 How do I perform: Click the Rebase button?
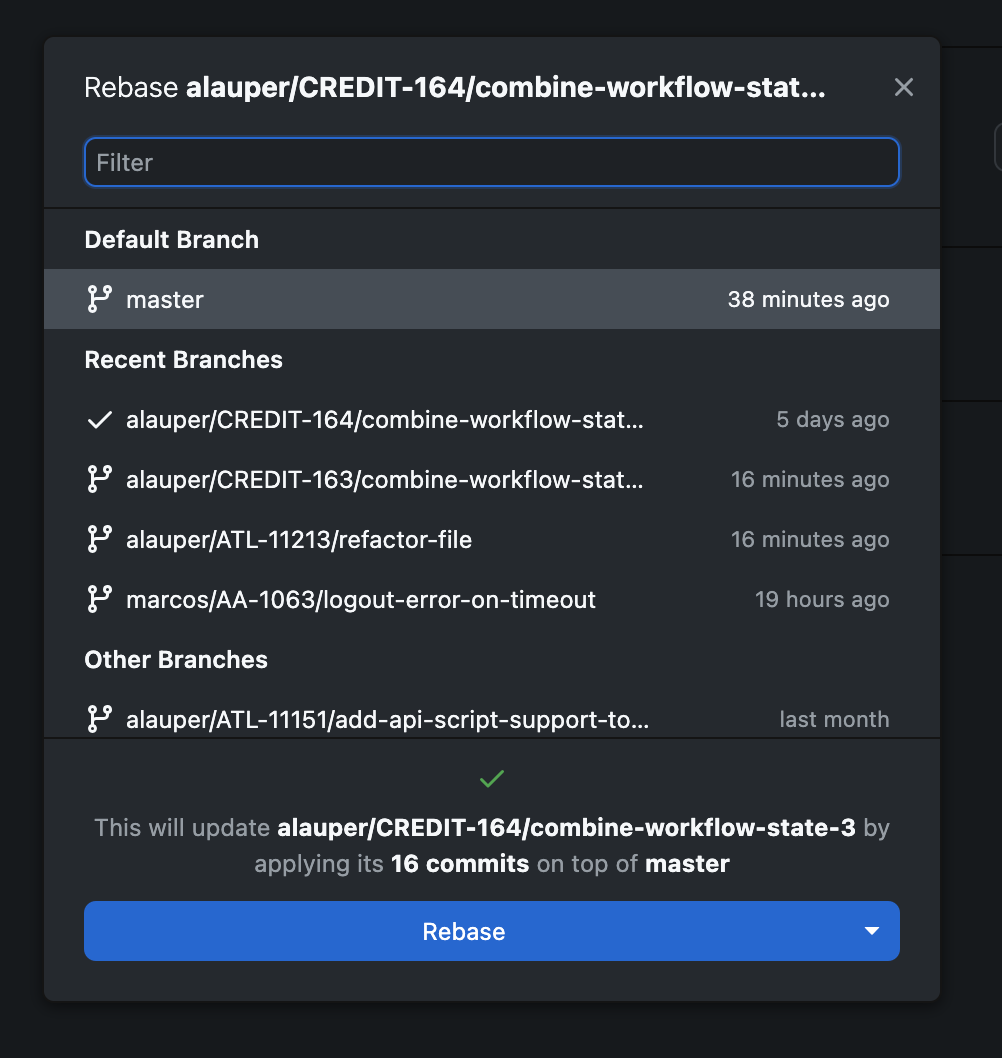[x=463, y=931]
